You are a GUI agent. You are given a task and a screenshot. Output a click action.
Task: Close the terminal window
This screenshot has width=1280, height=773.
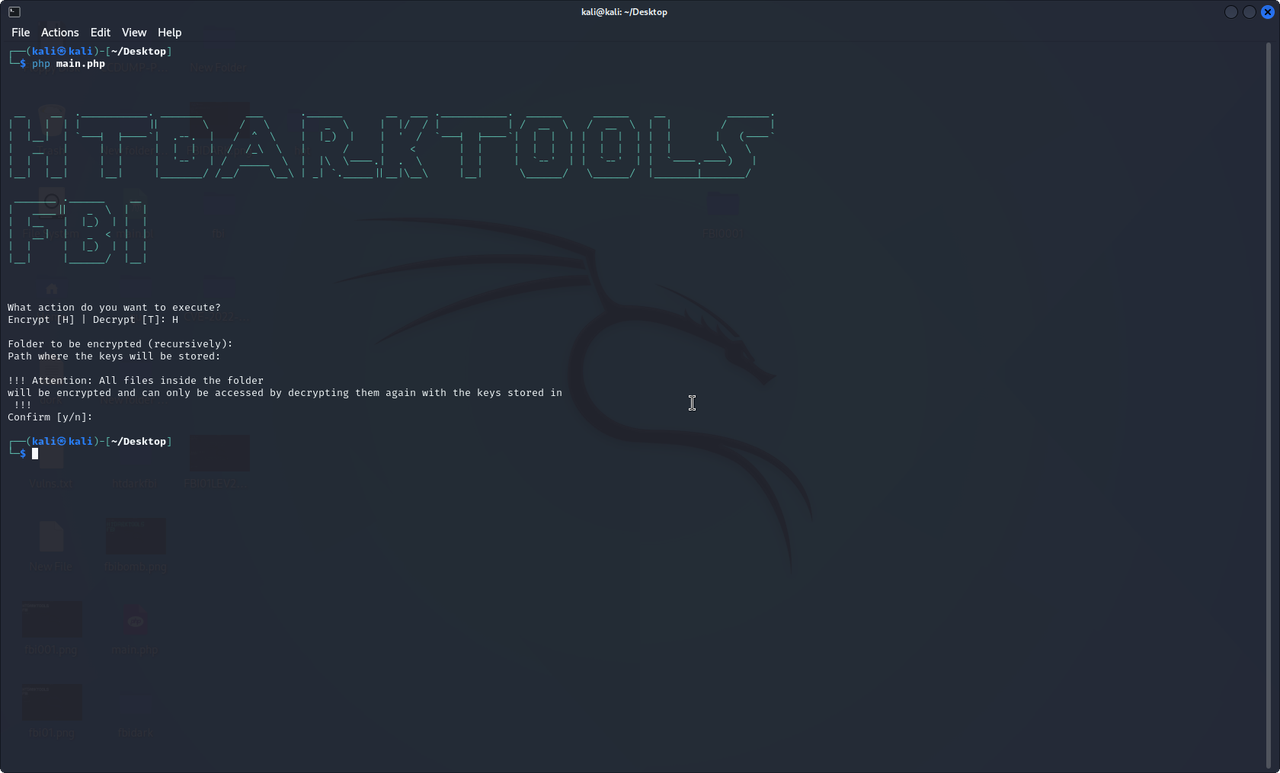(x=1268, y=12)
